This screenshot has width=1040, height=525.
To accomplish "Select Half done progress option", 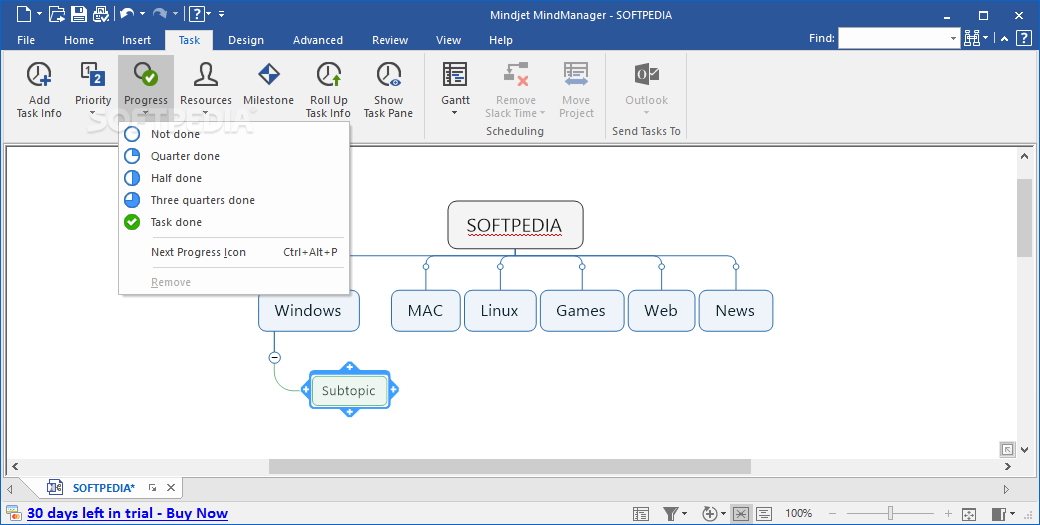I will pyautogui.click(x=234, y=178).
